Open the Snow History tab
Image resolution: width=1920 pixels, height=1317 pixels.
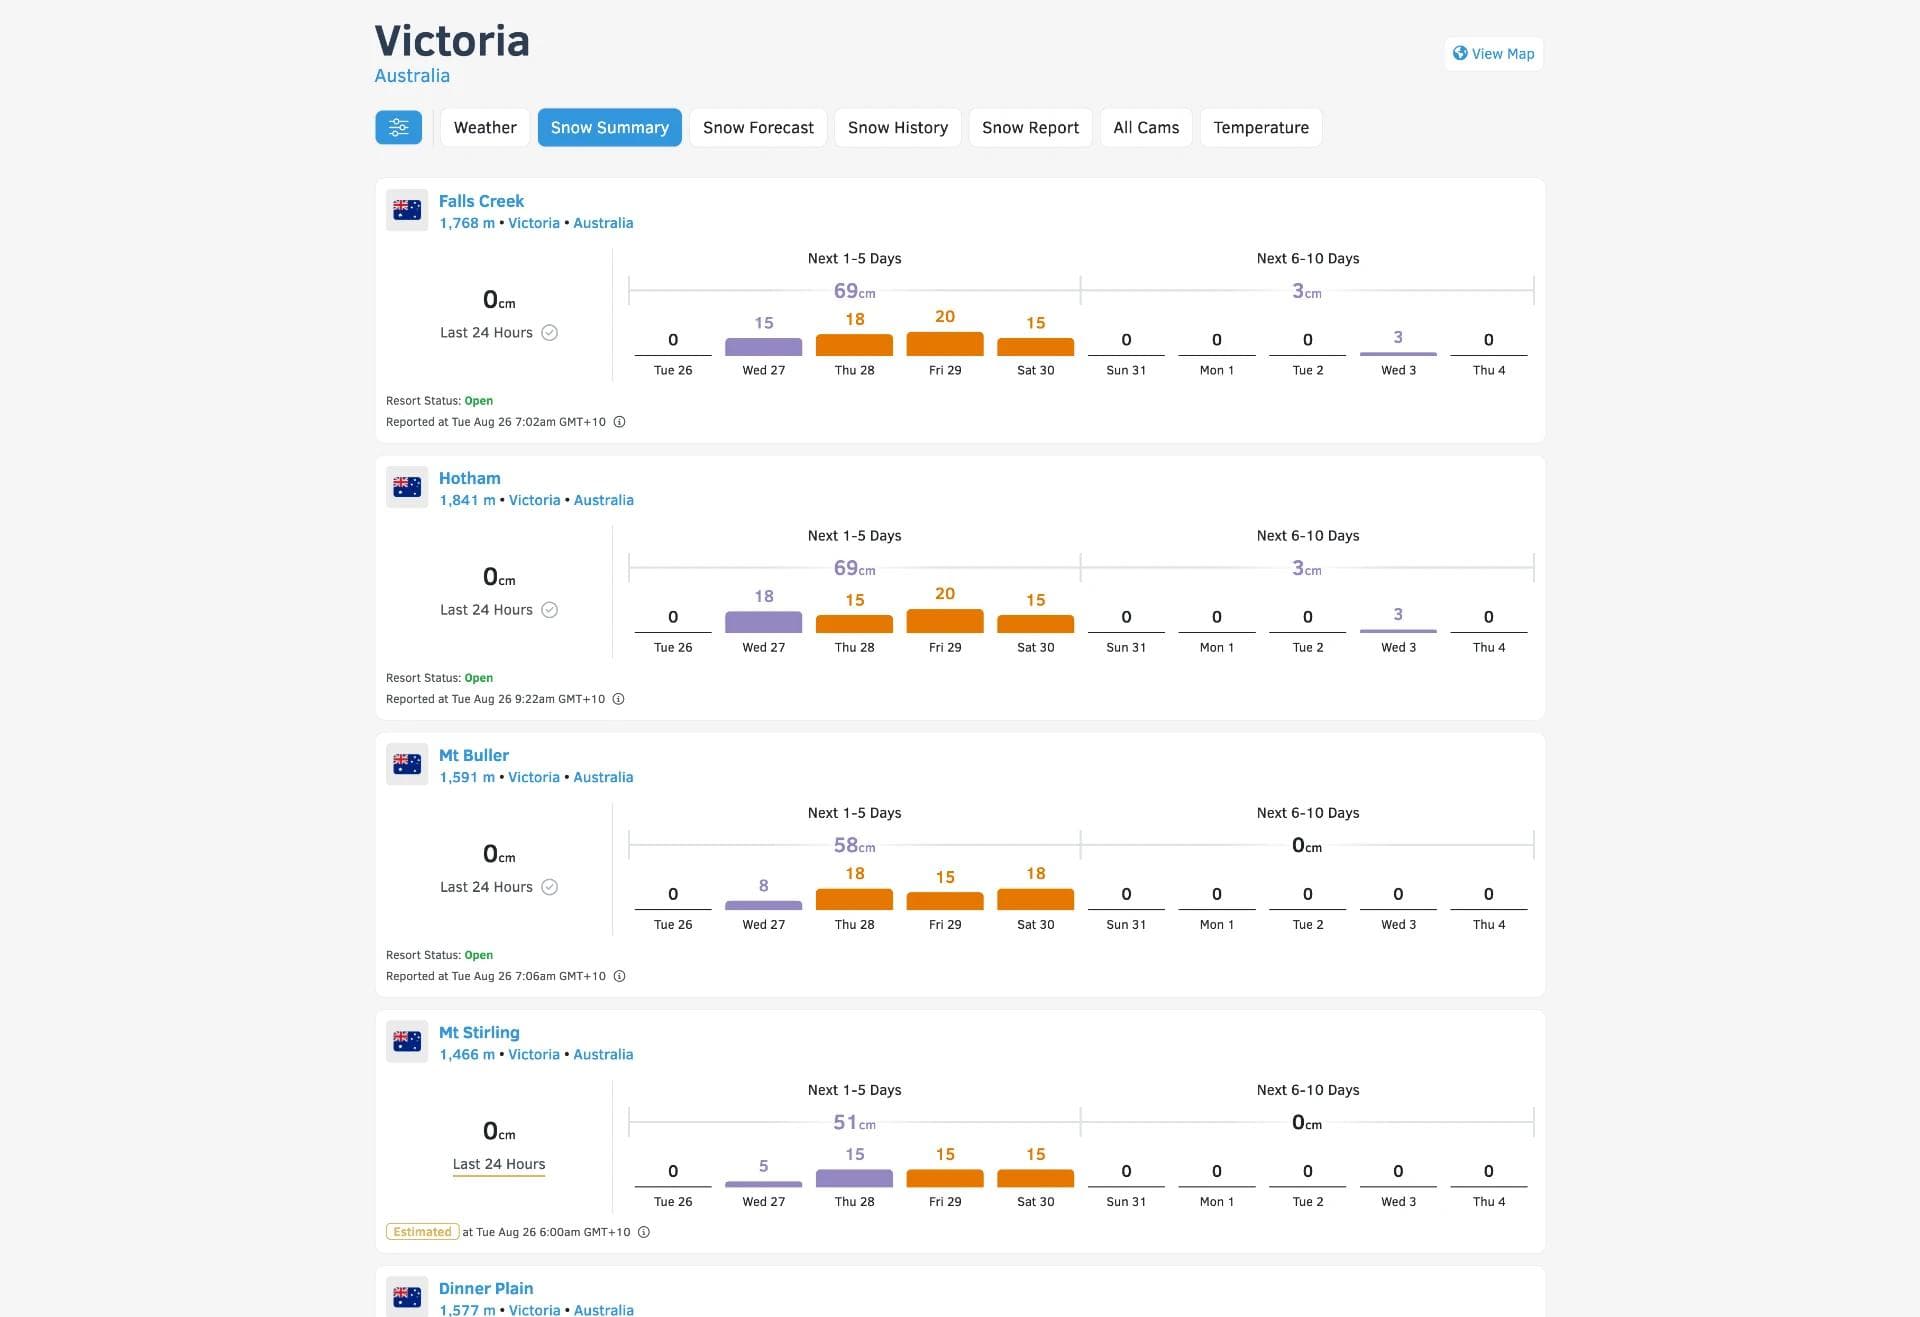tap(897, 127)
